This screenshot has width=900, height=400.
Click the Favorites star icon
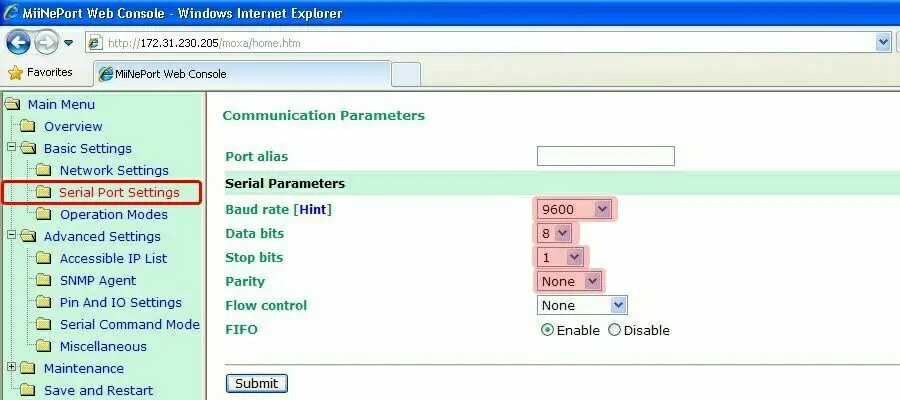point(15,73)
